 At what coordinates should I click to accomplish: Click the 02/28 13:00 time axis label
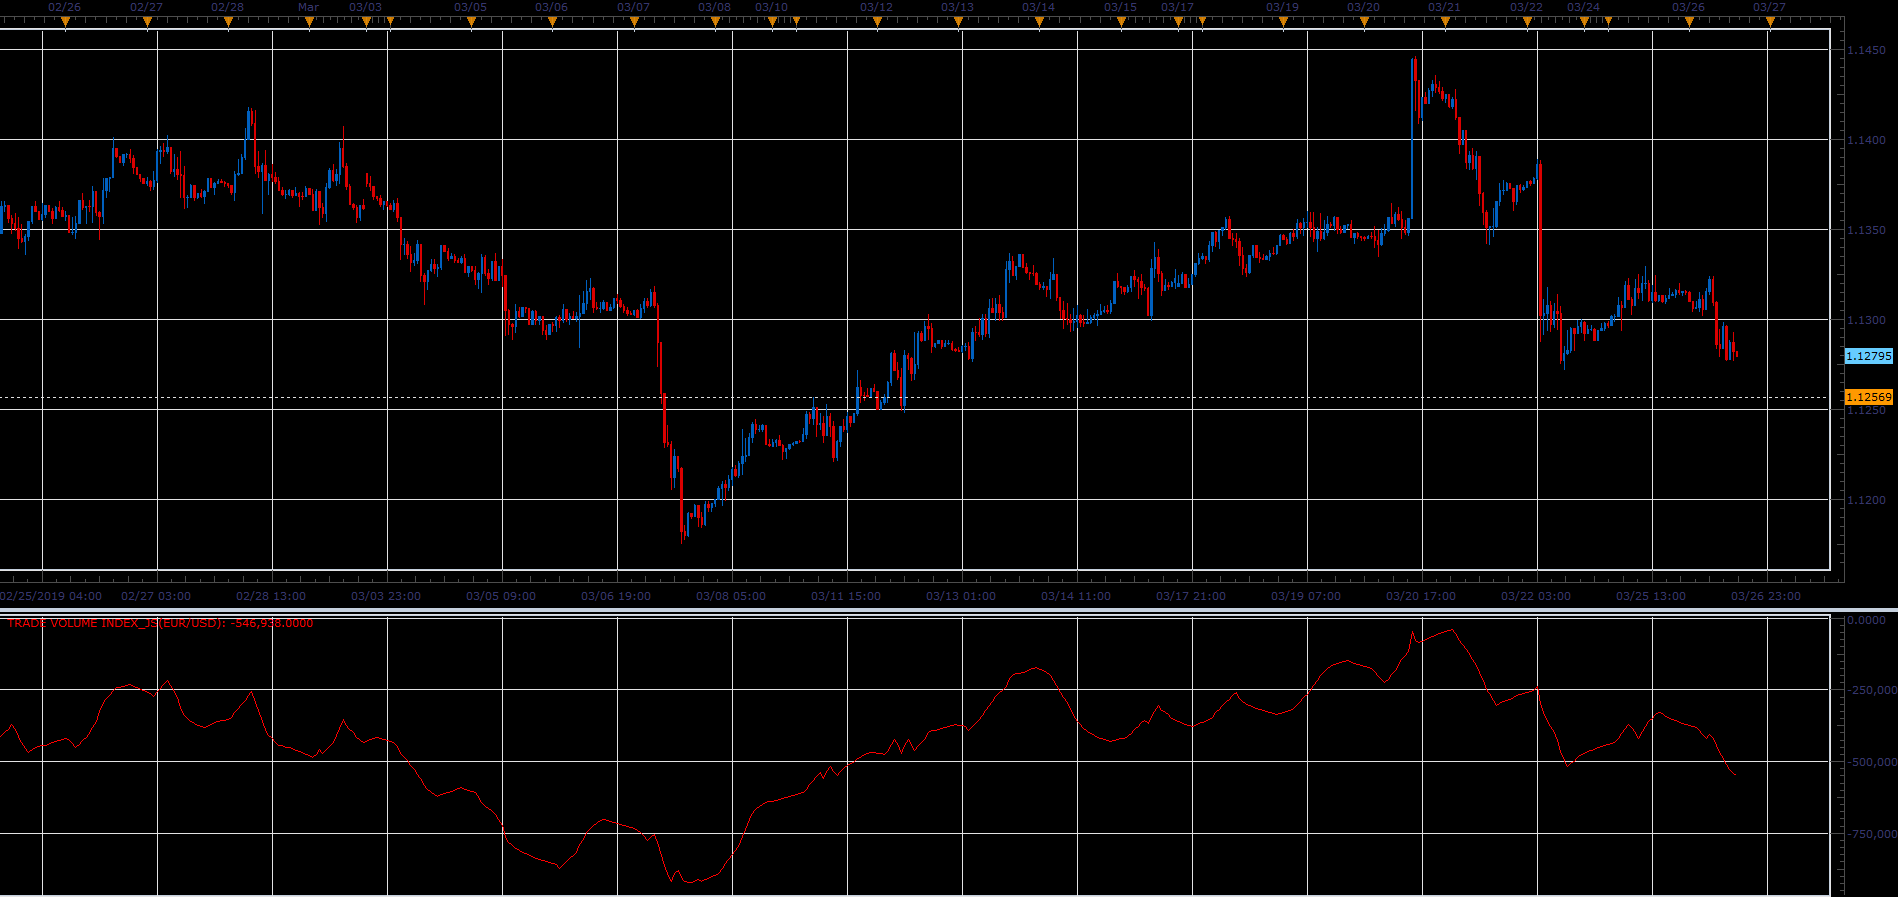[x=271, y=596]
